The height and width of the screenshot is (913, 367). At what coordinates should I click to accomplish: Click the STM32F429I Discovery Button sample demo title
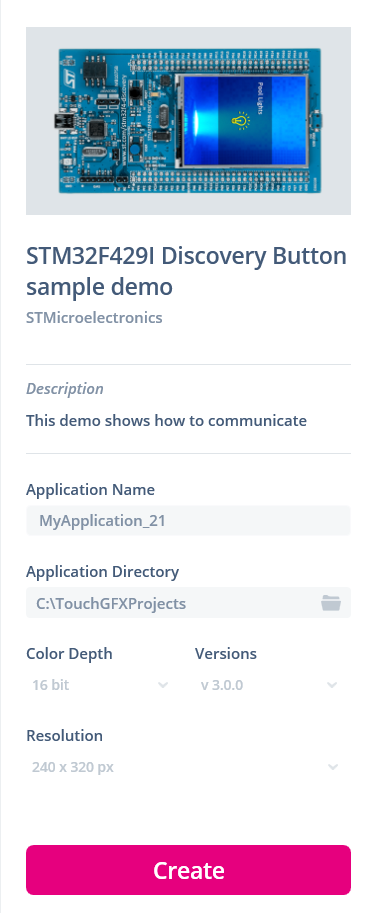(186, 271)
